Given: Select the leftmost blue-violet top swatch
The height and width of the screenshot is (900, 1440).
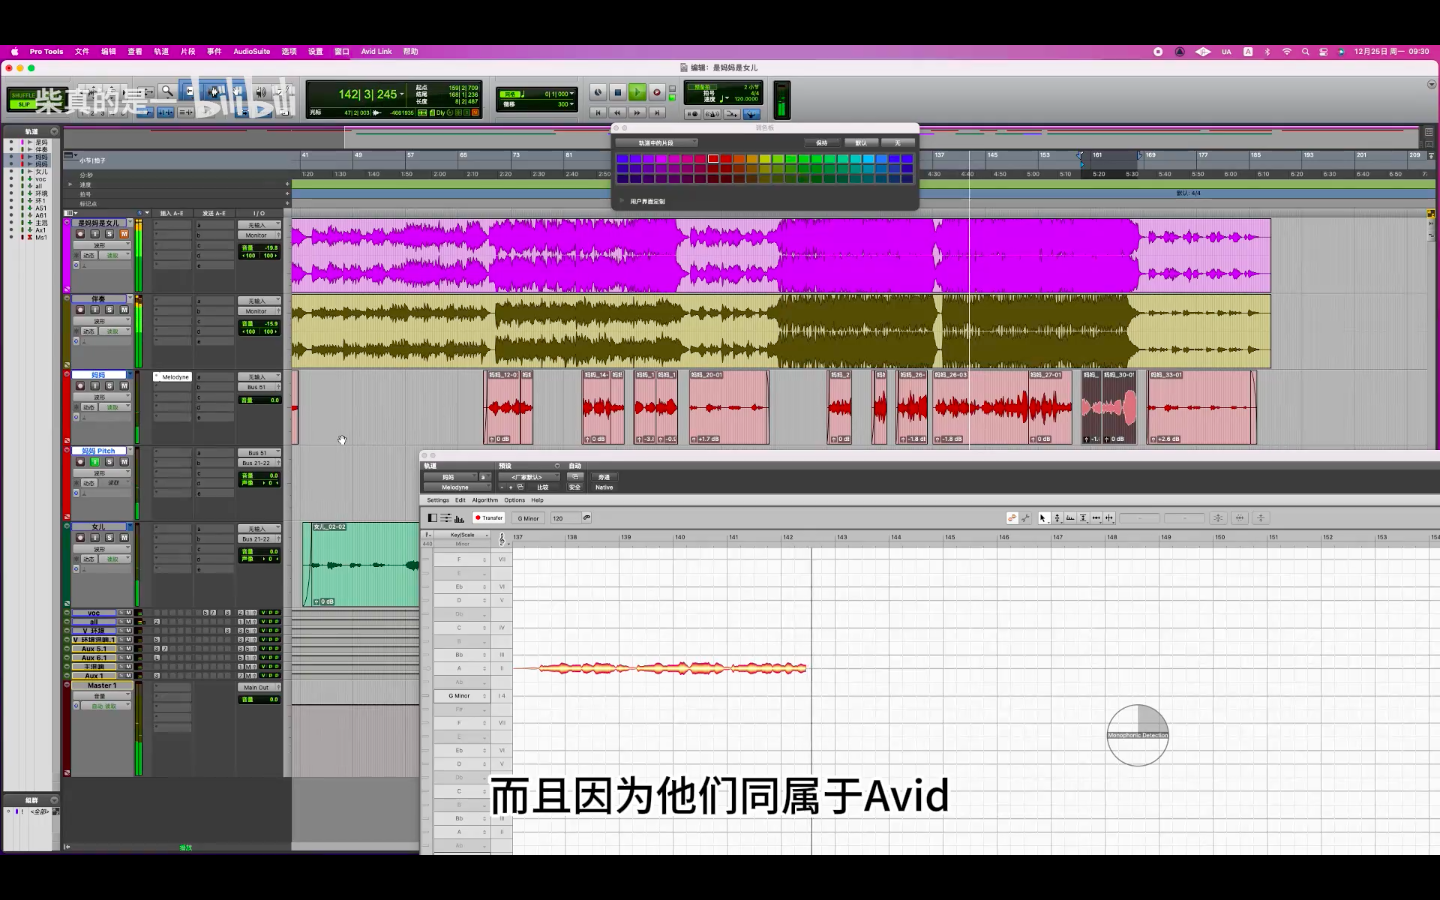Looking at the screenshot, I should [x=622, y=158].
